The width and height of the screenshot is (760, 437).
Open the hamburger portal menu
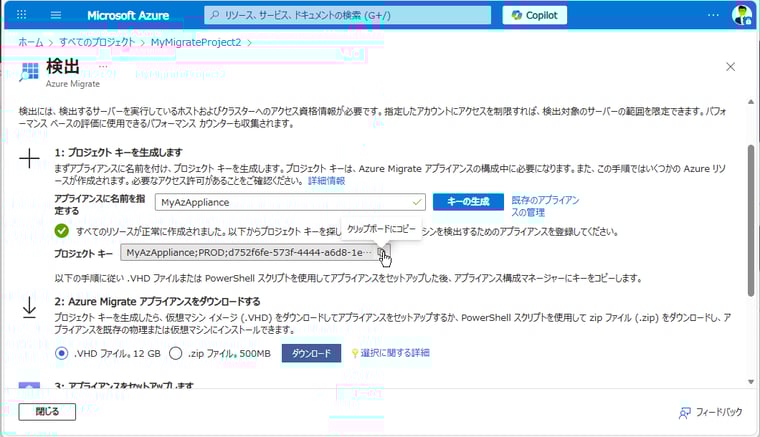pos(56,15)
